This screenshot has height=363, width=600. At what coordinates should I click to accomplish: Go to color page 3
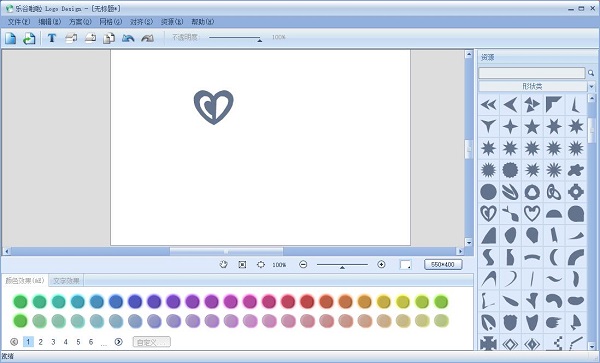[53, 342]
